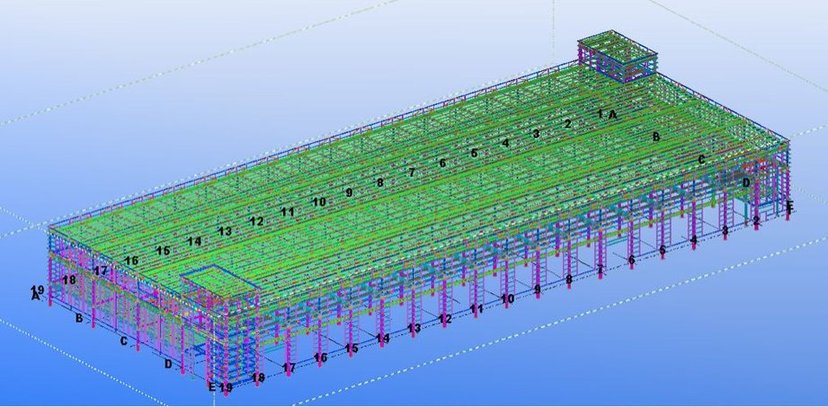Select grid label C on left end
Image resolution: width=828 pixels, height=407 pixels.
(x=123, y=341)
